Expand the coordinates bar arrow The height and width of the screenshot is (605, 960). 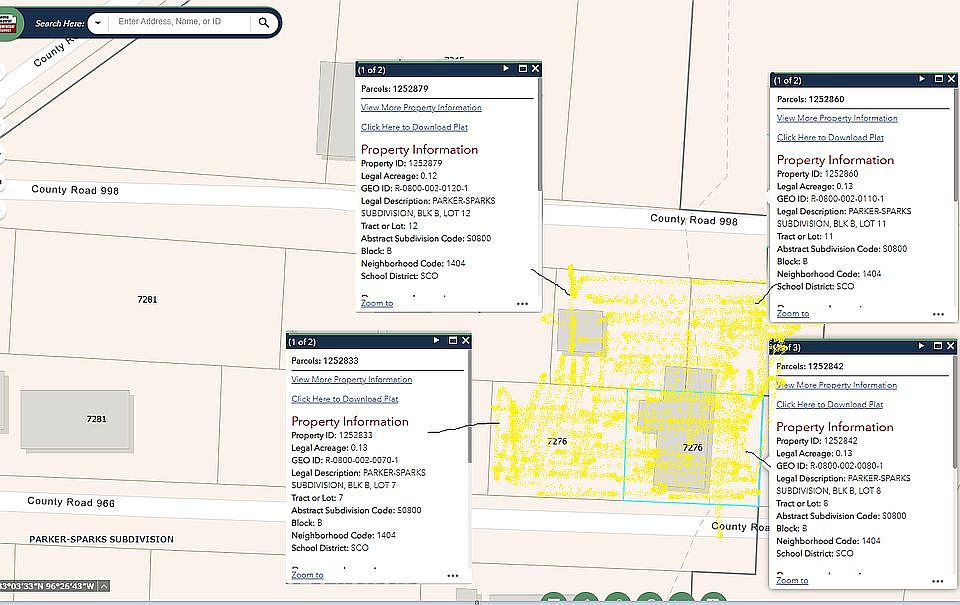(104, 586)
